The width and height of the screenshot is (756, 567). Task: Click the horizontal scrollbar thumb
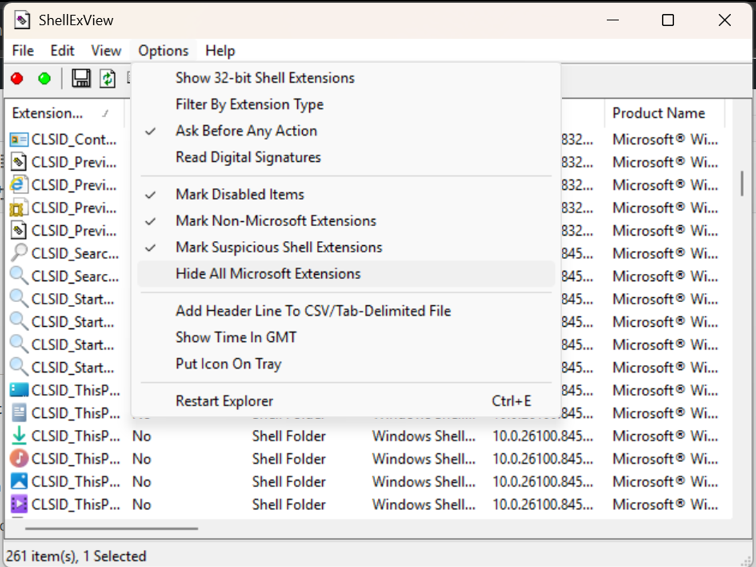(111, 528)
